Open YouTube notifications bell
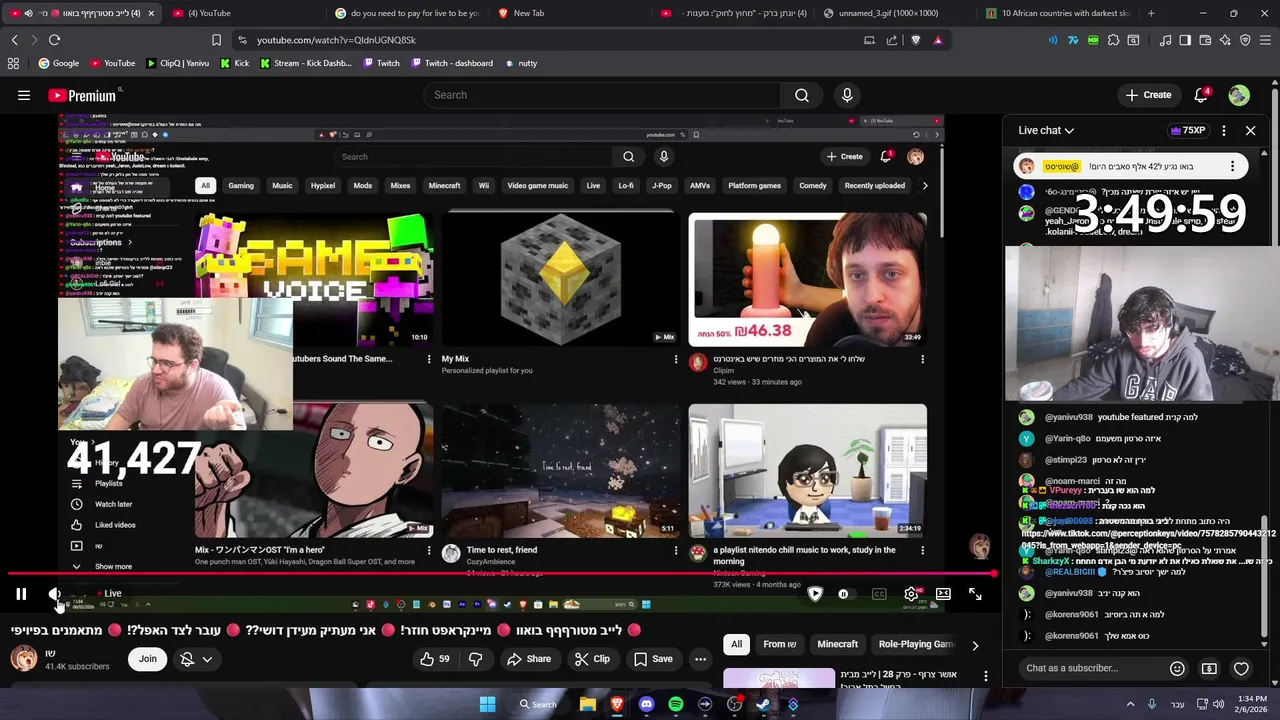Screen dimensions: 1280x720 [1201, 95]
